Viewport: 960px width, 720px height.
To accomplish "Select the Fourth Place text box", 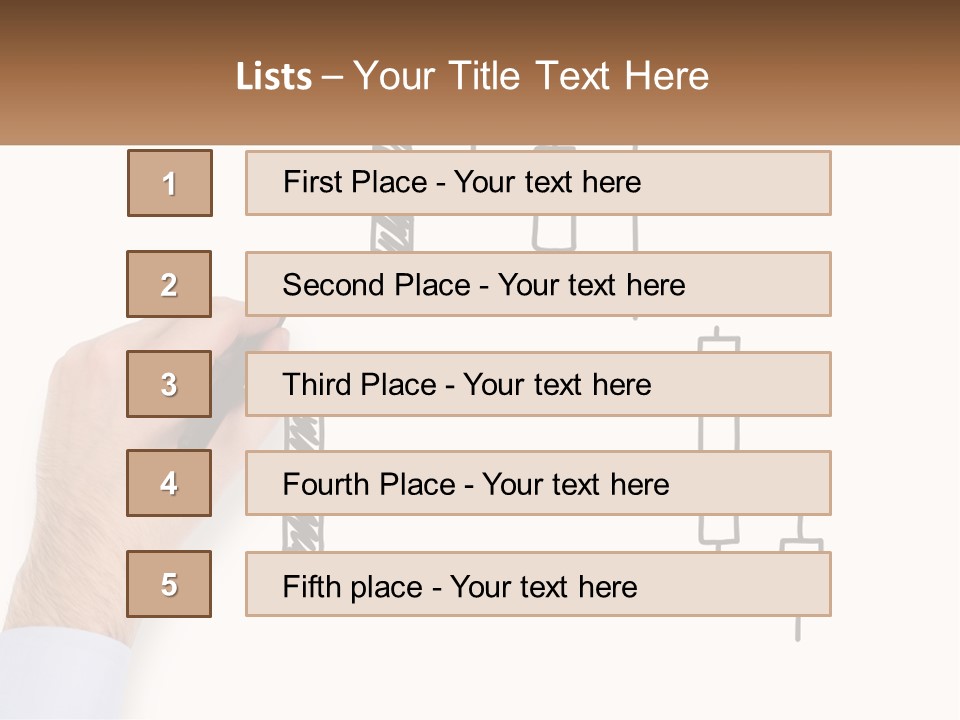I will point(538,483).
